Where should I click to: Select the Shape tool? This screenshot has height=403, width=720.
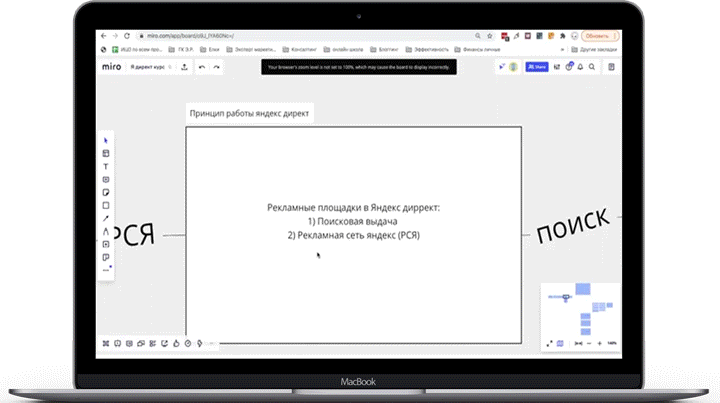tap(106, 206)
